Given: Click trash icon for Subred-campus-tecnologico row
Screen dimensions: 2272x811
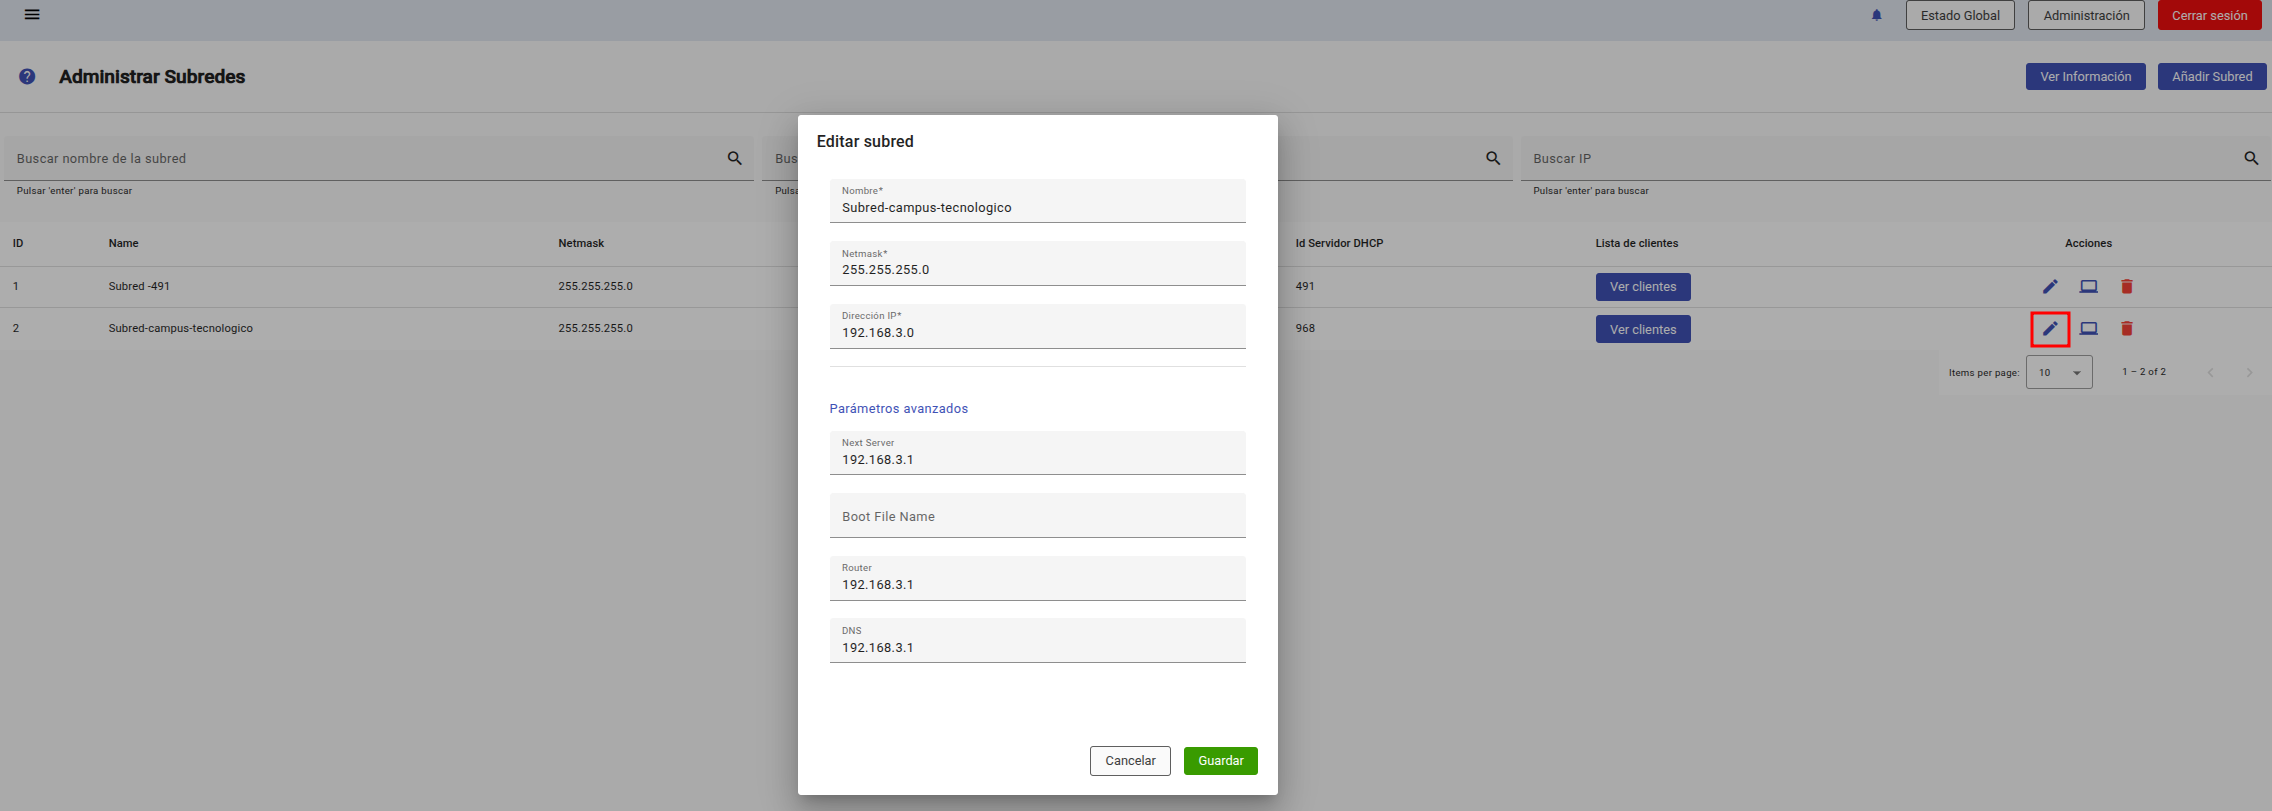Looking at the screenshot, I should pos(2127,329).
